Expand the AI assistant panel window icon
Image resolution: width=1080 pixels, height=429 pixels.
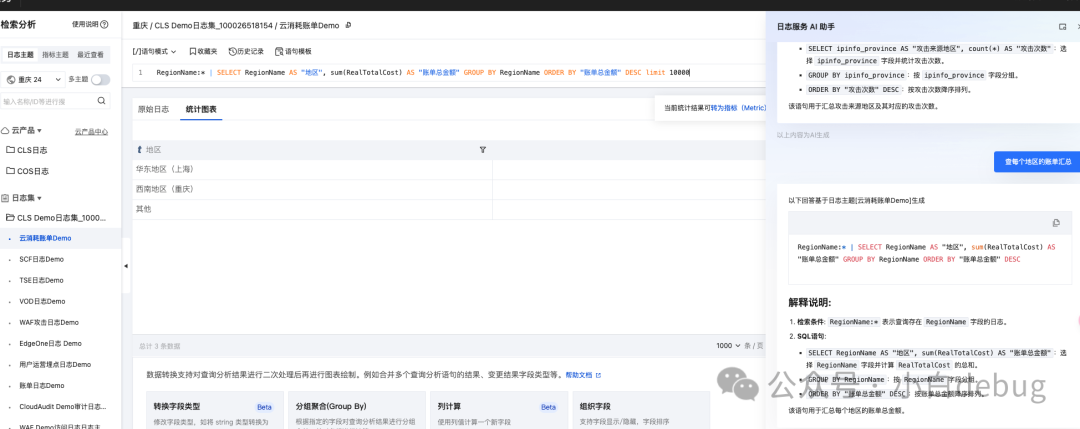pyautogui.click(x=1062, y=26)
